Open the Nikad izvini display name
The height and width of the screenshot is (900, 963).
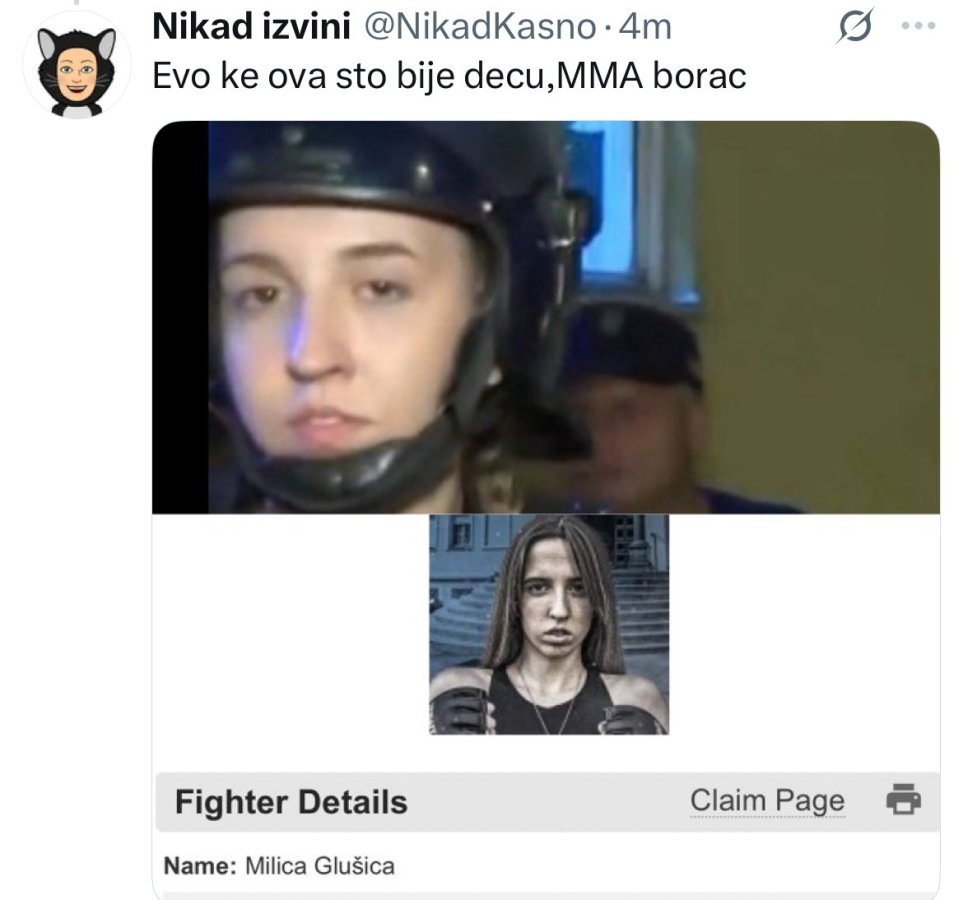pos(251,27)
